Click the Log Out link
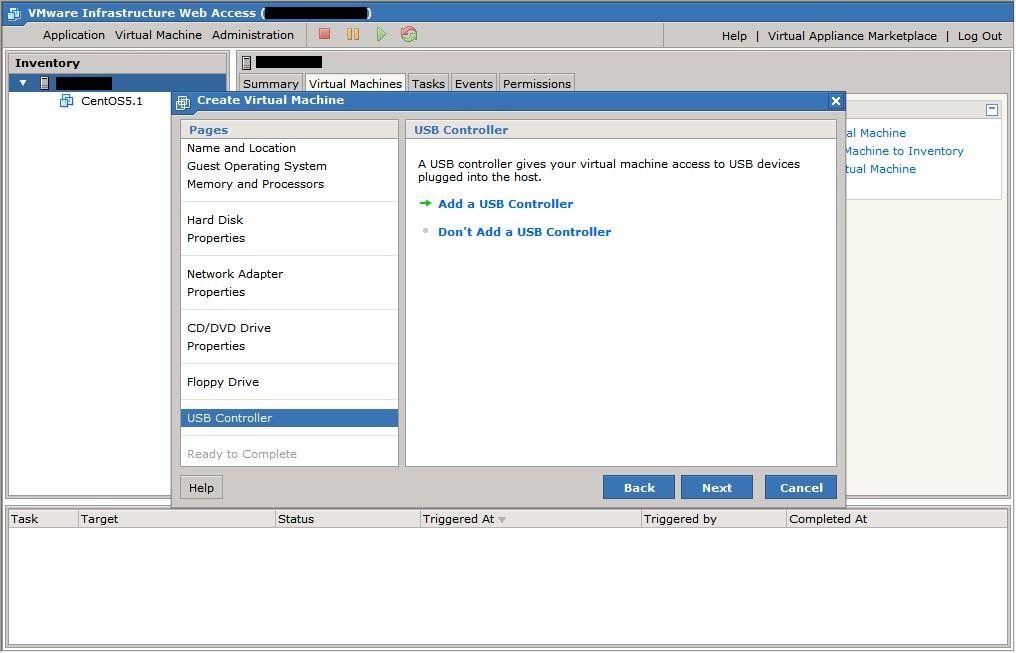The height and width of the screenshot is (653, 1016). click(980, 36)
